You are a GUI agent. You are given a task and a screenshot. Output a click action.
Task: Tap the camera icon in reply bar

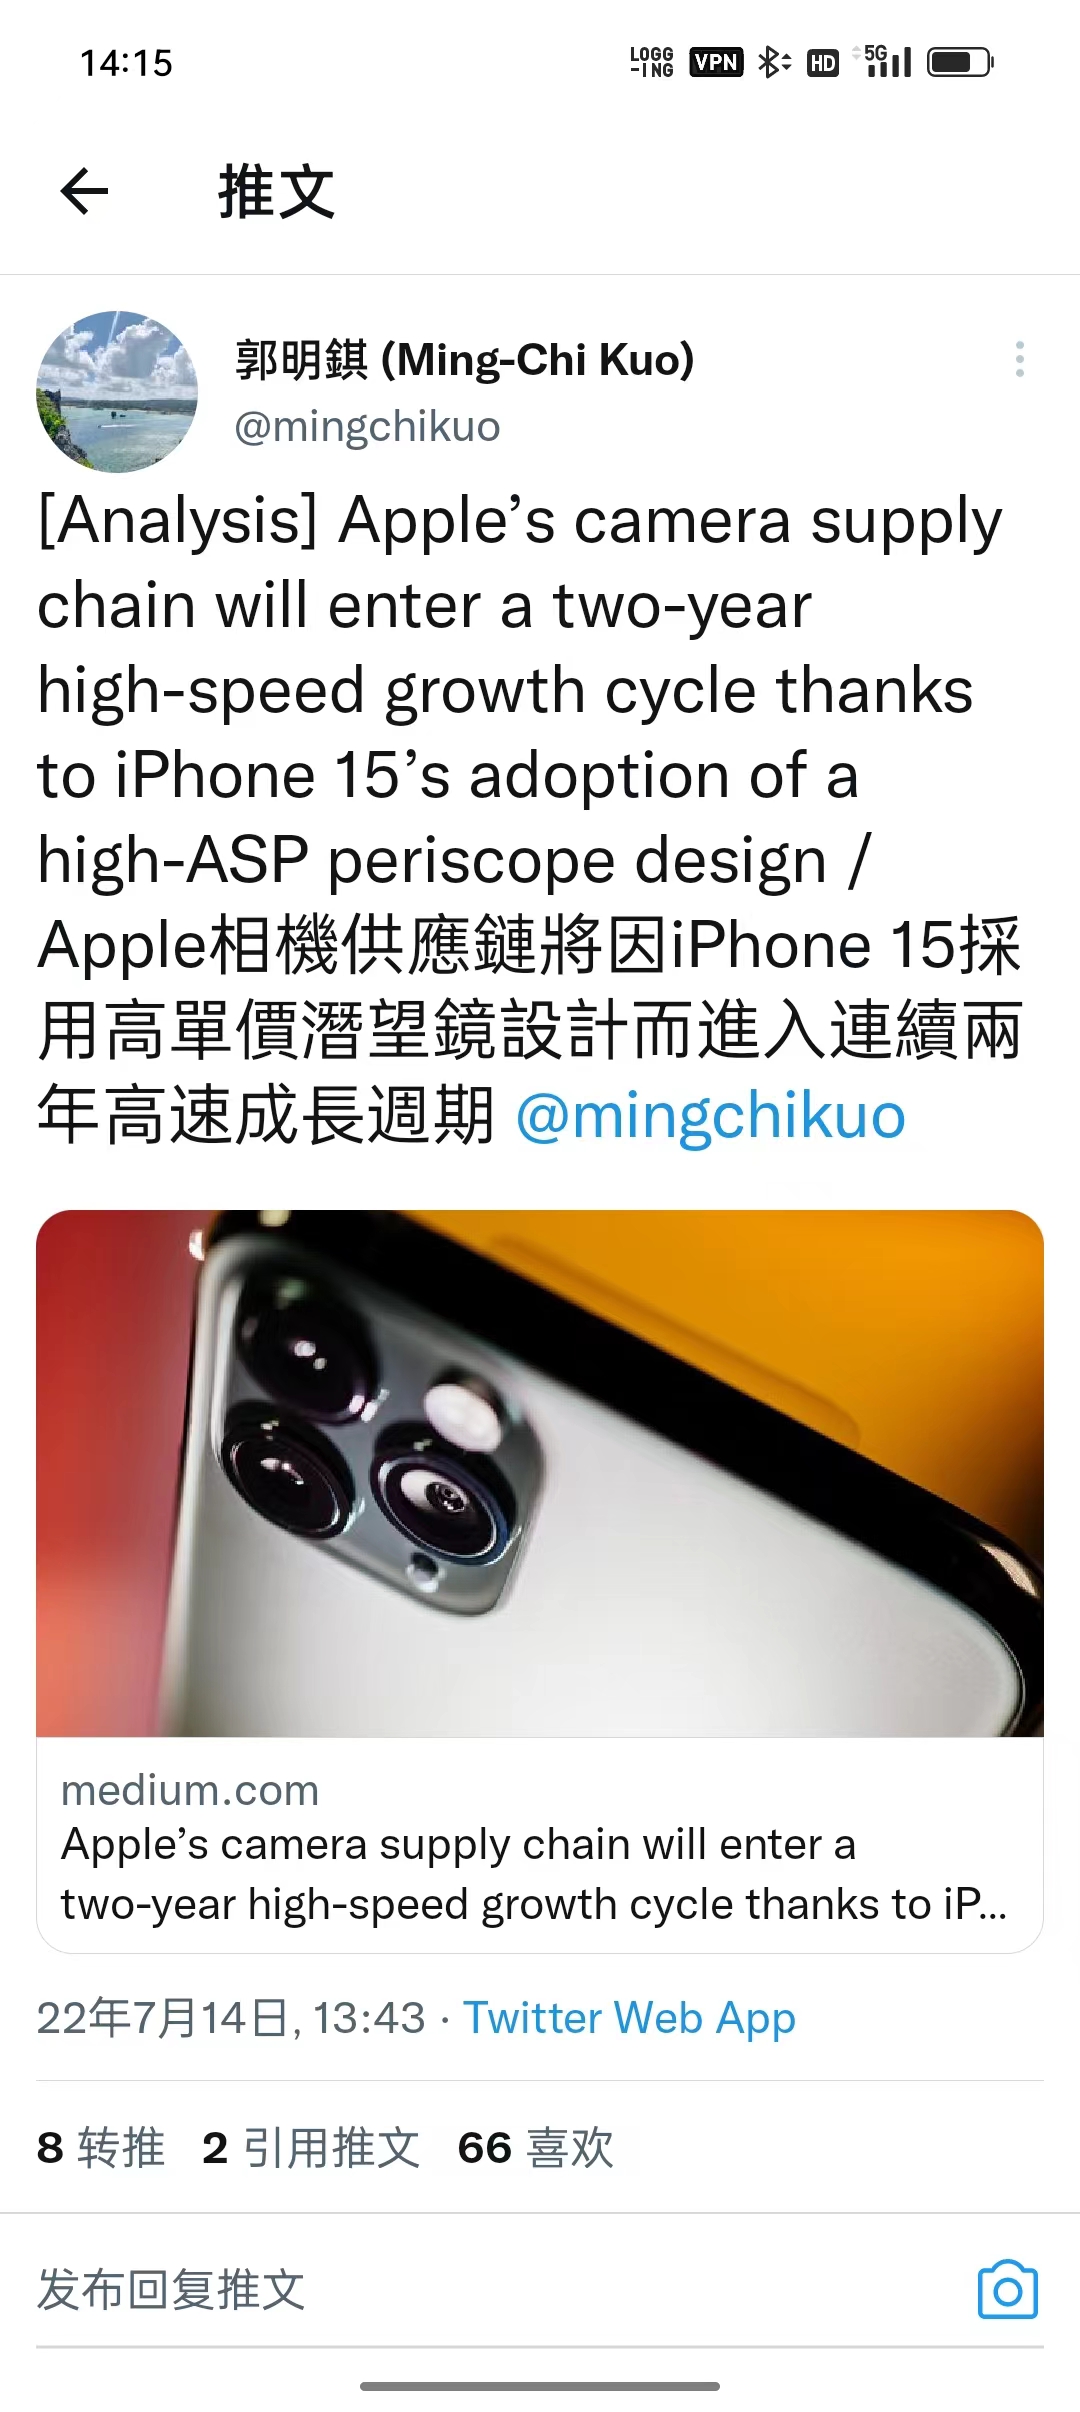click(1007, 2289)
